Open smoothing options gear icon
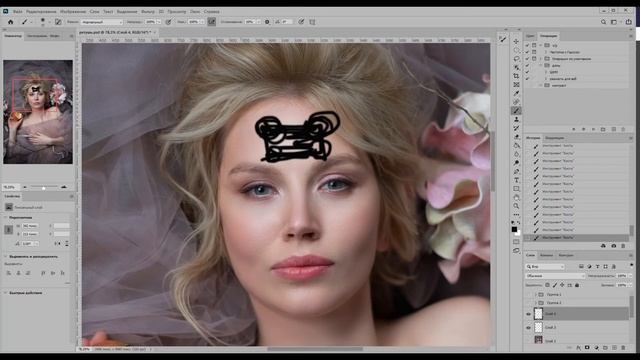Image resolution: width=640 pixels, height=360 pixels. pos(267,22)
